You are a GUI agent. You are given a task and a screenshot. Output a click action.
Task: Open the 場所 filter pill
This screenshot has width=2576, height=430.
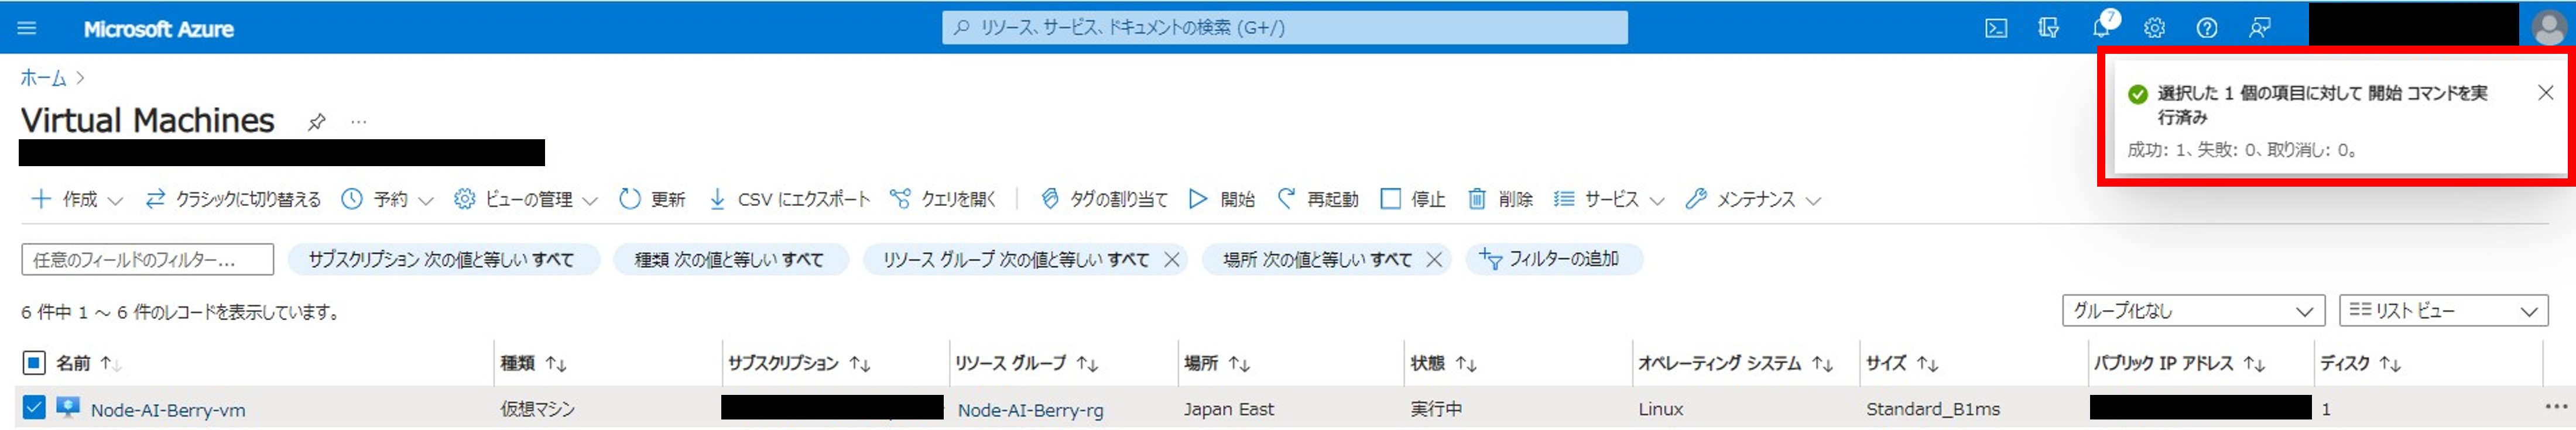pos(1316,259)
